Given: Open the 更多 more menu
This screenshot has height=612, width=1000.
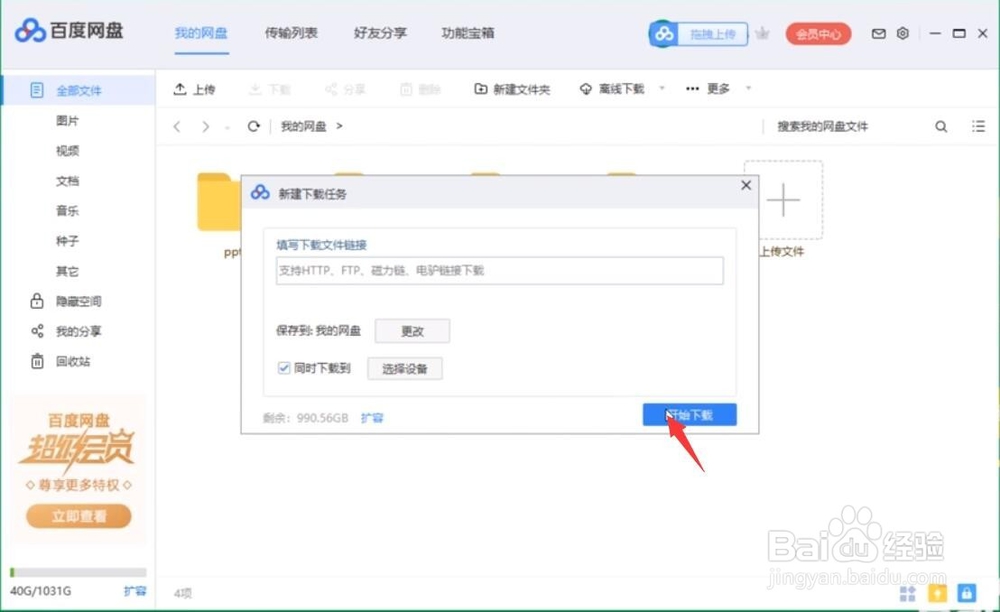Looking at the screenshot, I should [708, 89].
